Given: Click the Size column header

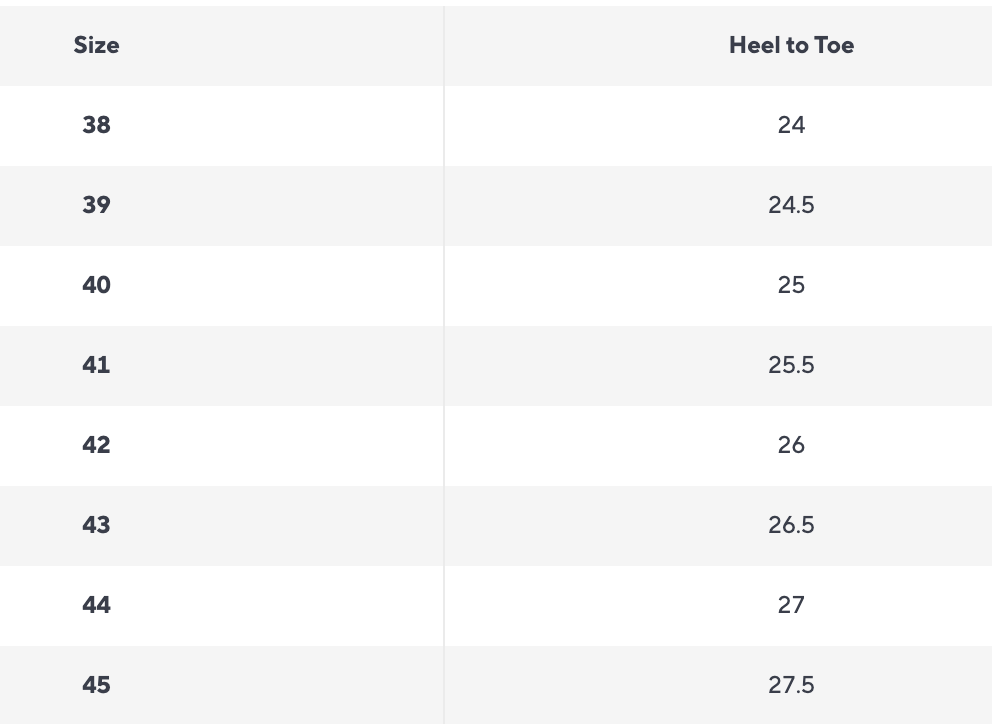Looking at the screenshot, I should click(x=96, y=45).
